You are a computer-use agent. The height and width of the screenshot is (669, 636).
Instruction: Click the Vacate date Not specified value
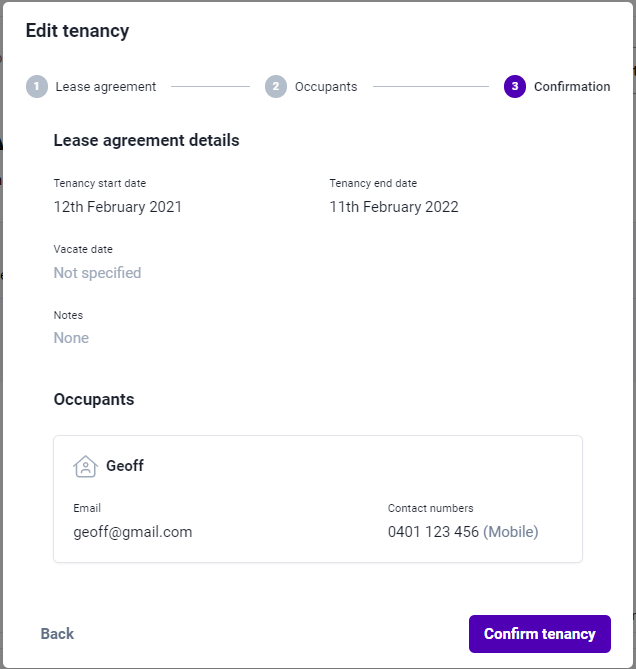tap(97, 273)
